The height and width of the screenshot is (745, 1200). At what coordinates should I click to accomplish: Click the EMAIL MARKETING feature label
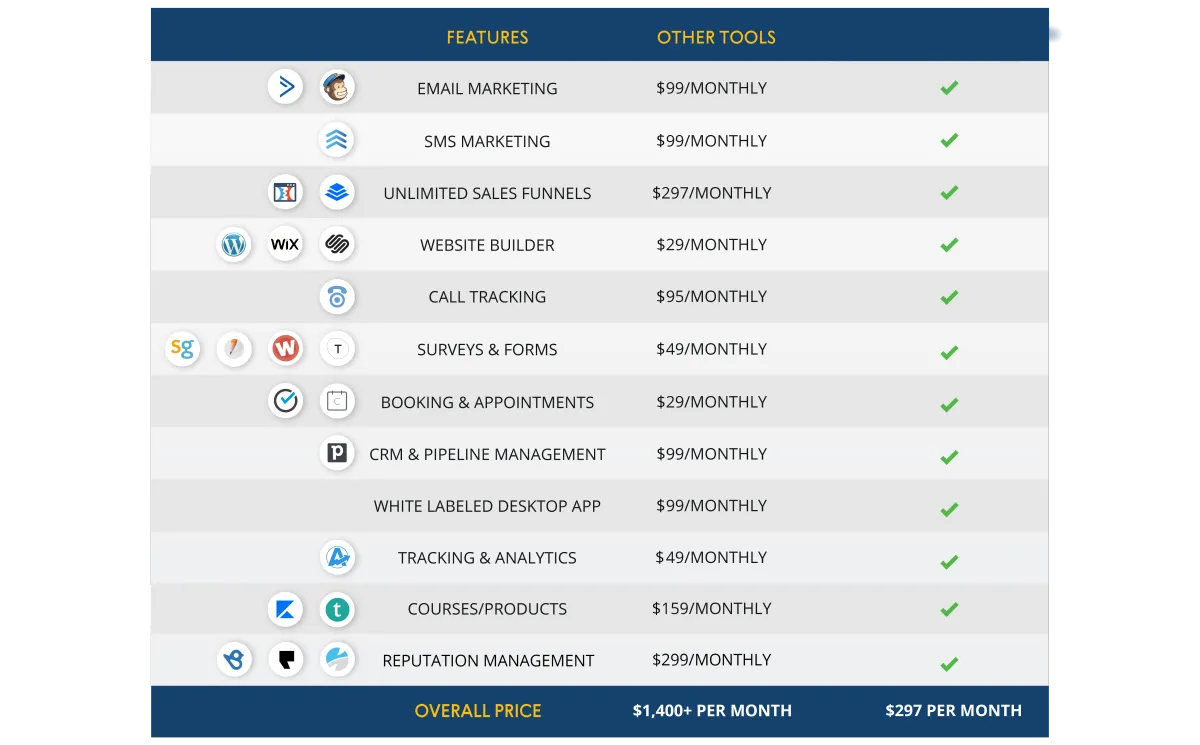pyautogui.click(x=487, y=88)
